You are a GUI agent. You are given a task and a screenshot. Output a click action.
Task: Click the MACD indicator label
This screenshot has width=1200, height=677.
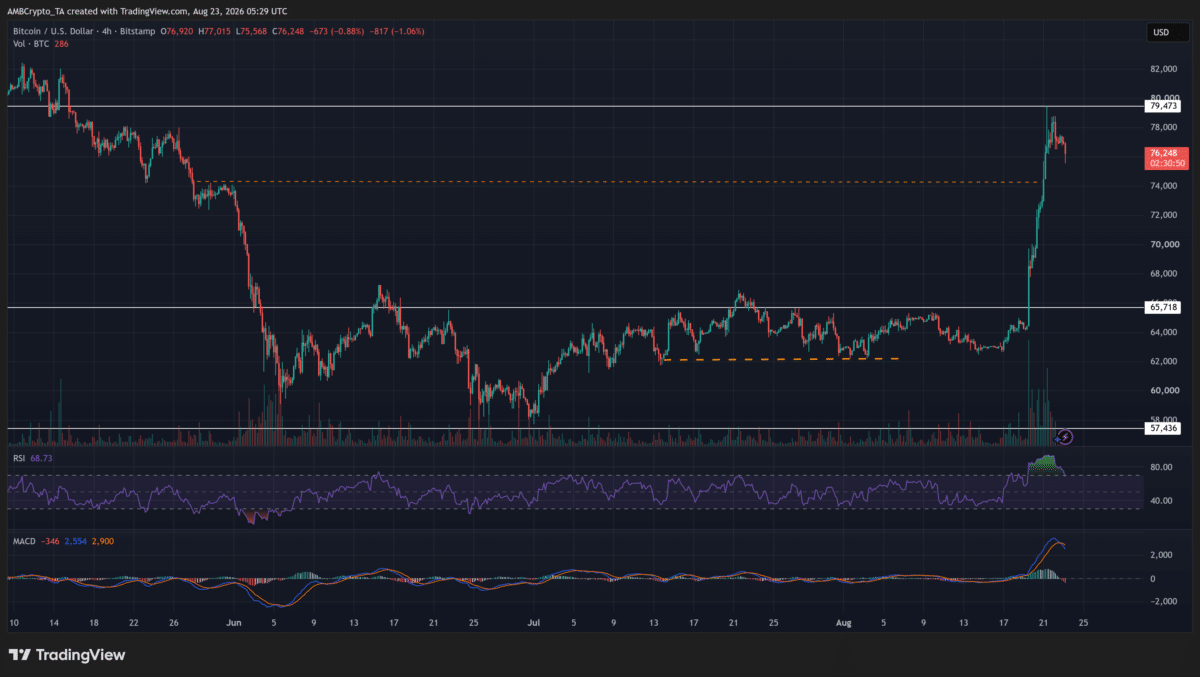[x=24, y=541]
